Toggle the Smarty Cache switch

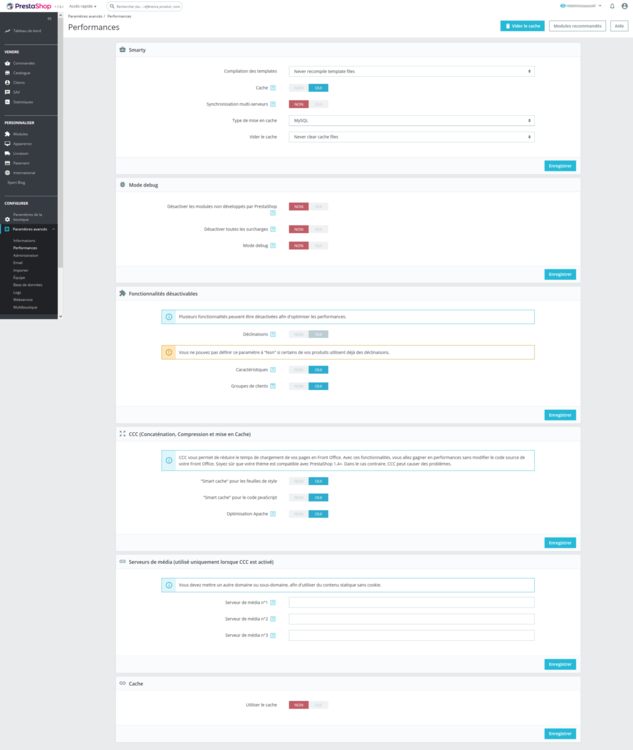(x=309, y=88)
